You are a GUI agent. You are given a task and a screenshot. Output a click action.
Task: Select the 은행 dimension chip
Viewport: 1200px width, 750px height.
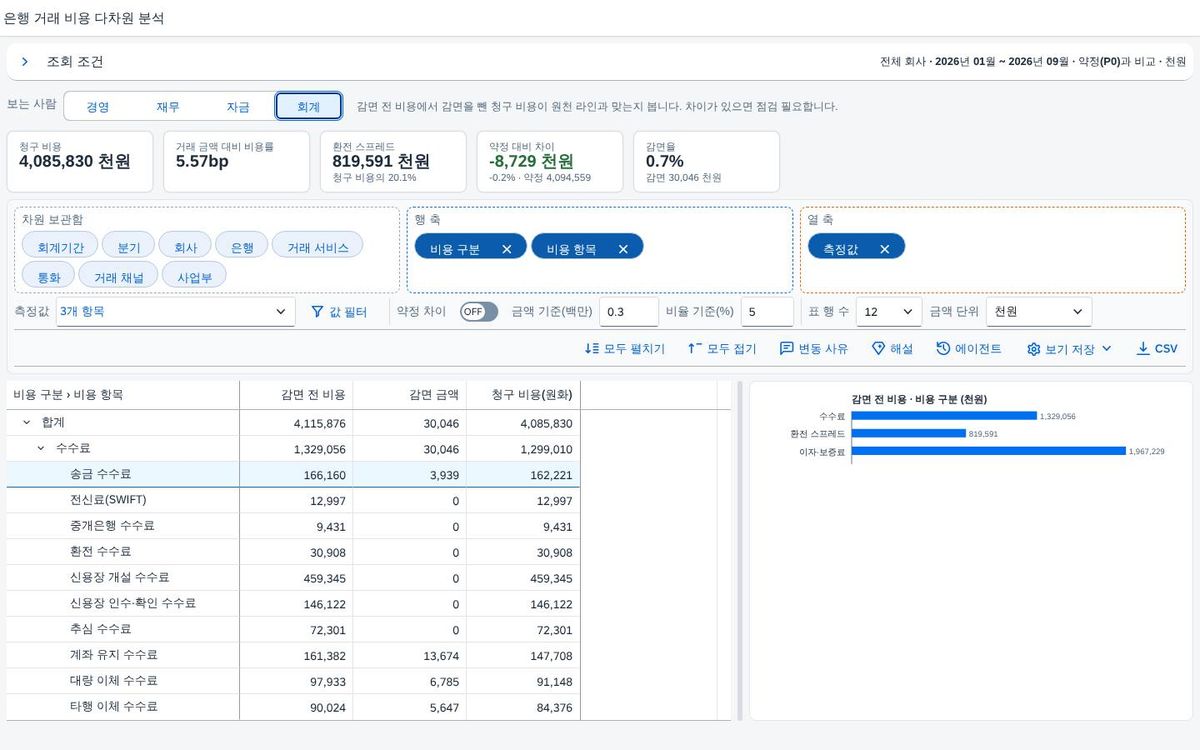point(242,247)
